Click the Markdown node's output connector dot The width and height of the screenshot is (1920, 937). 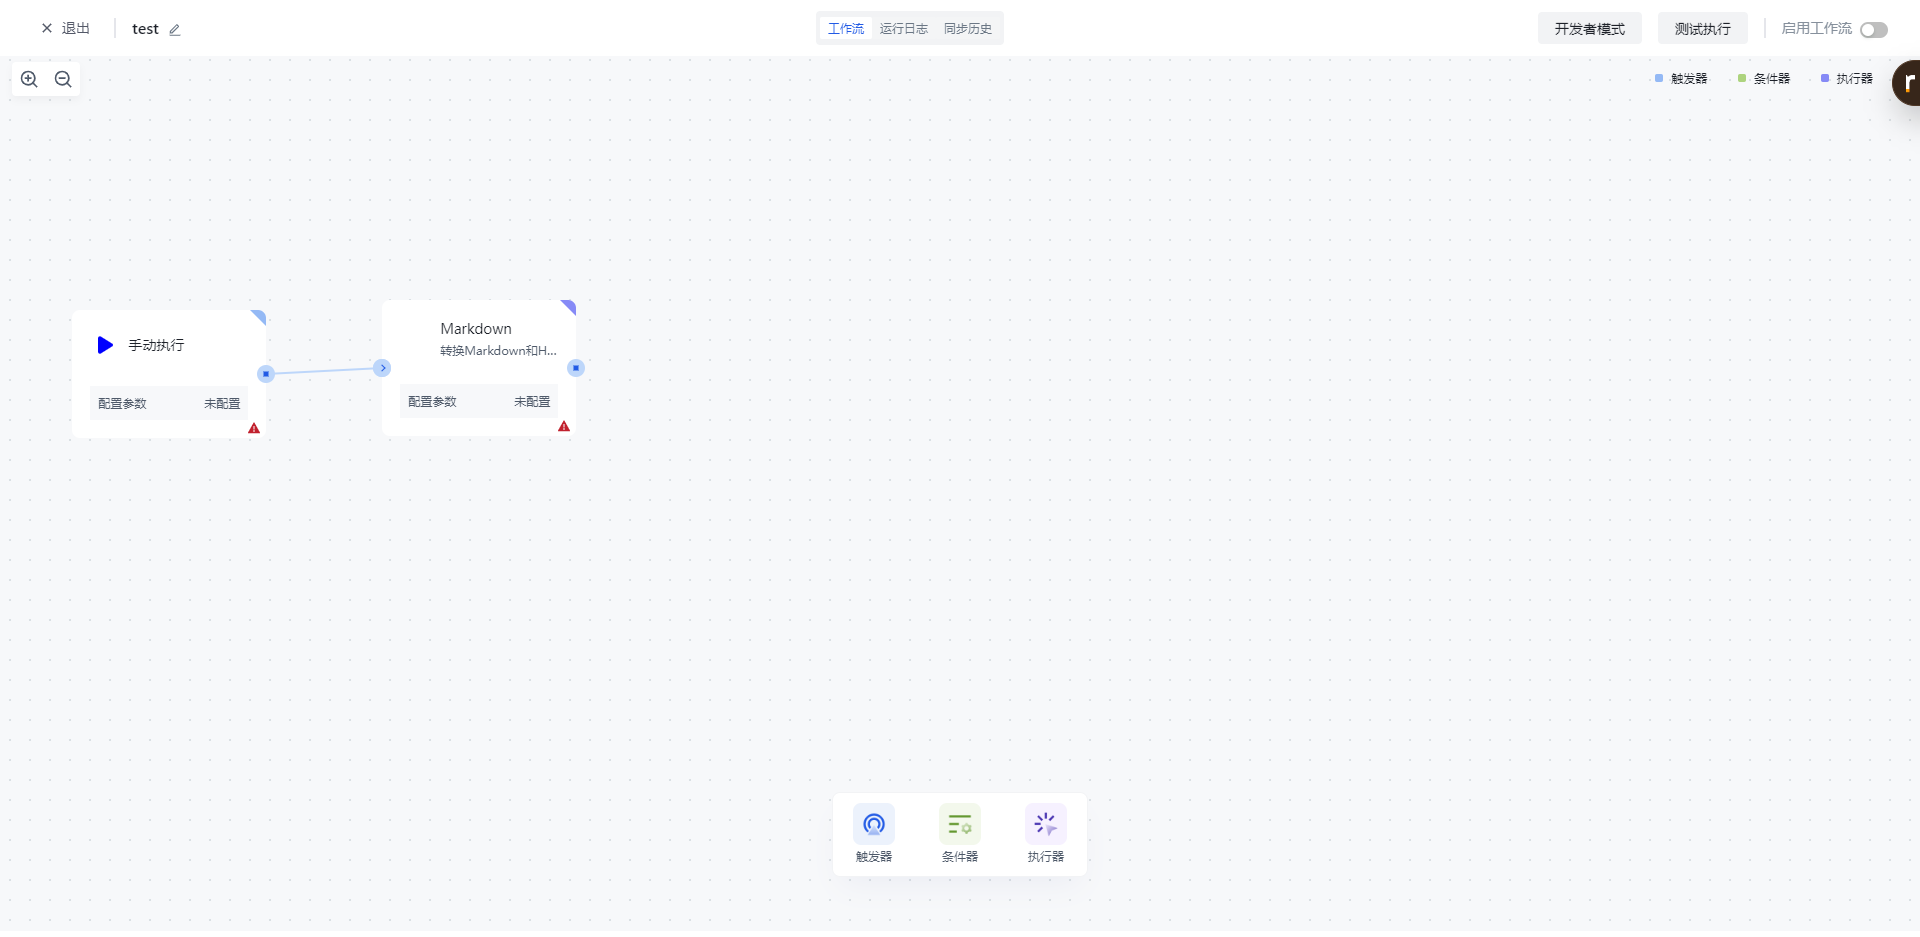tap(576, 368)
